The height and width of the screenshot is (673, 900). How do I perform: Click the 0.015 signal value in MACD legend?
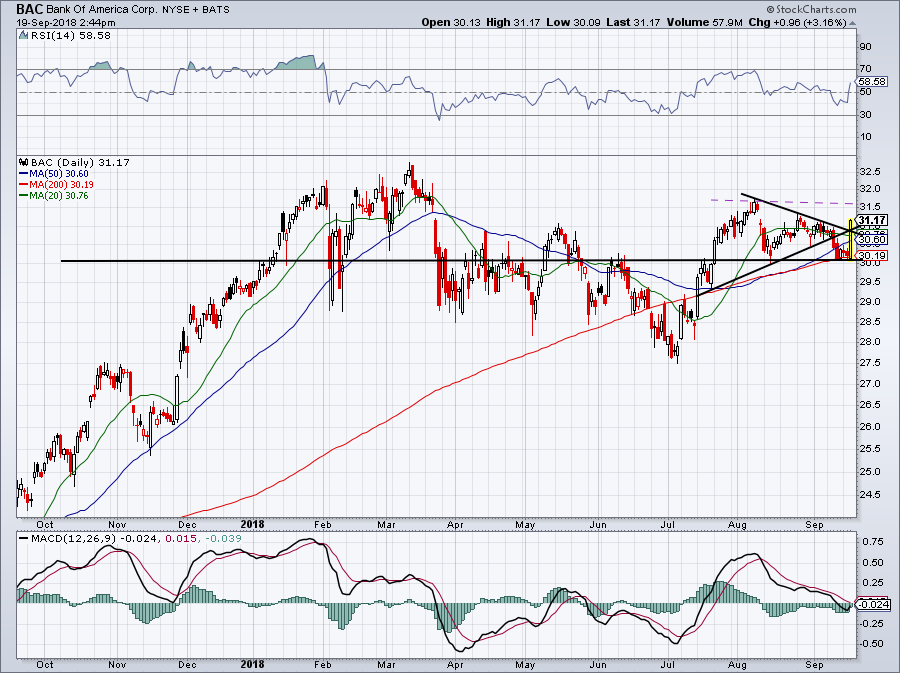181,539
